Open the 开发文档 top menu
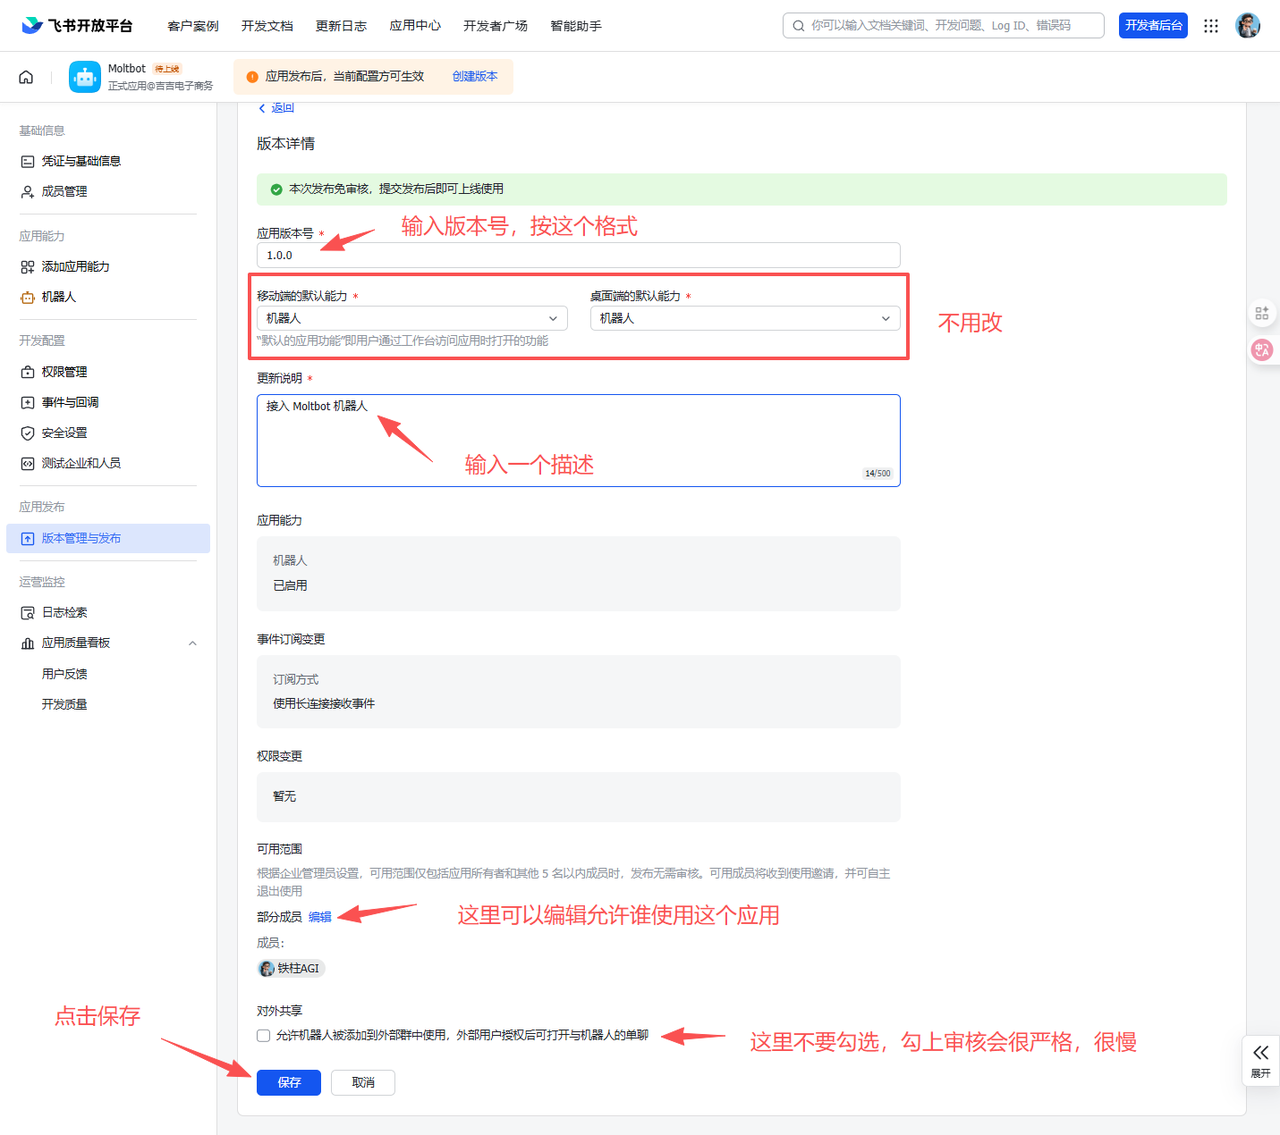This screenshot has height=1135, width=1280. pos(267,26)
